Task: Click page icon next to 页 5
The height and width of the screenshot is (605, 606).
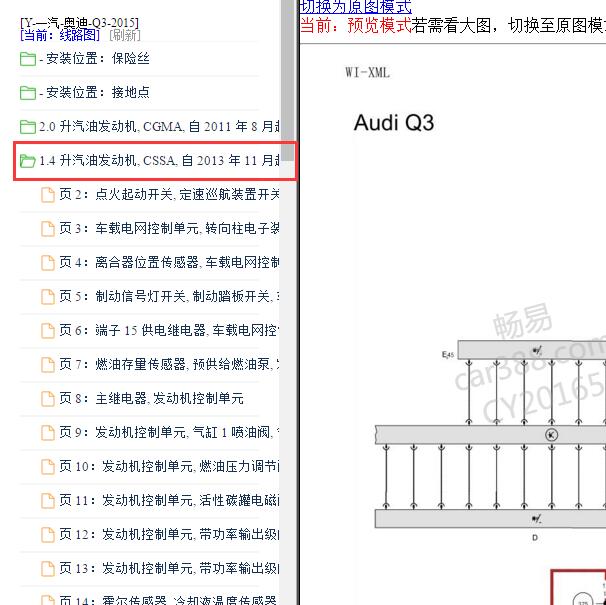Action: pos(48,297)
